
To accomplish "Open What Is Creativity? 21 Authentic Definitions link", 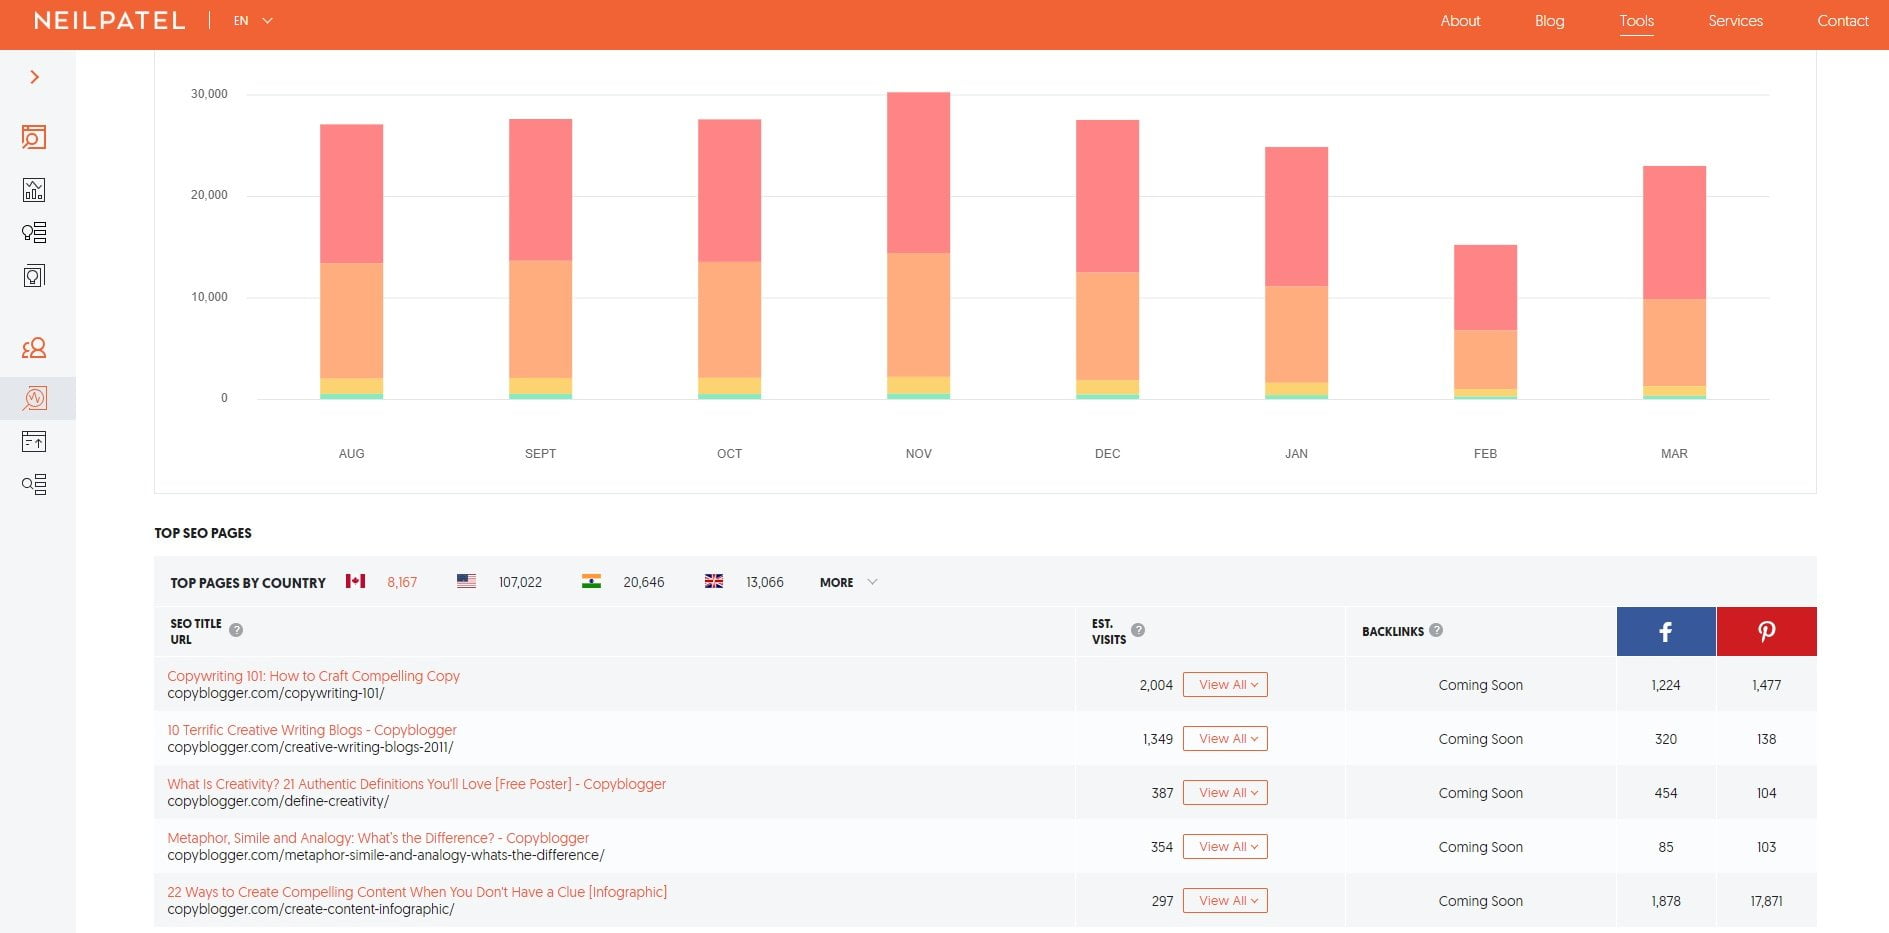I will [416, 784].
